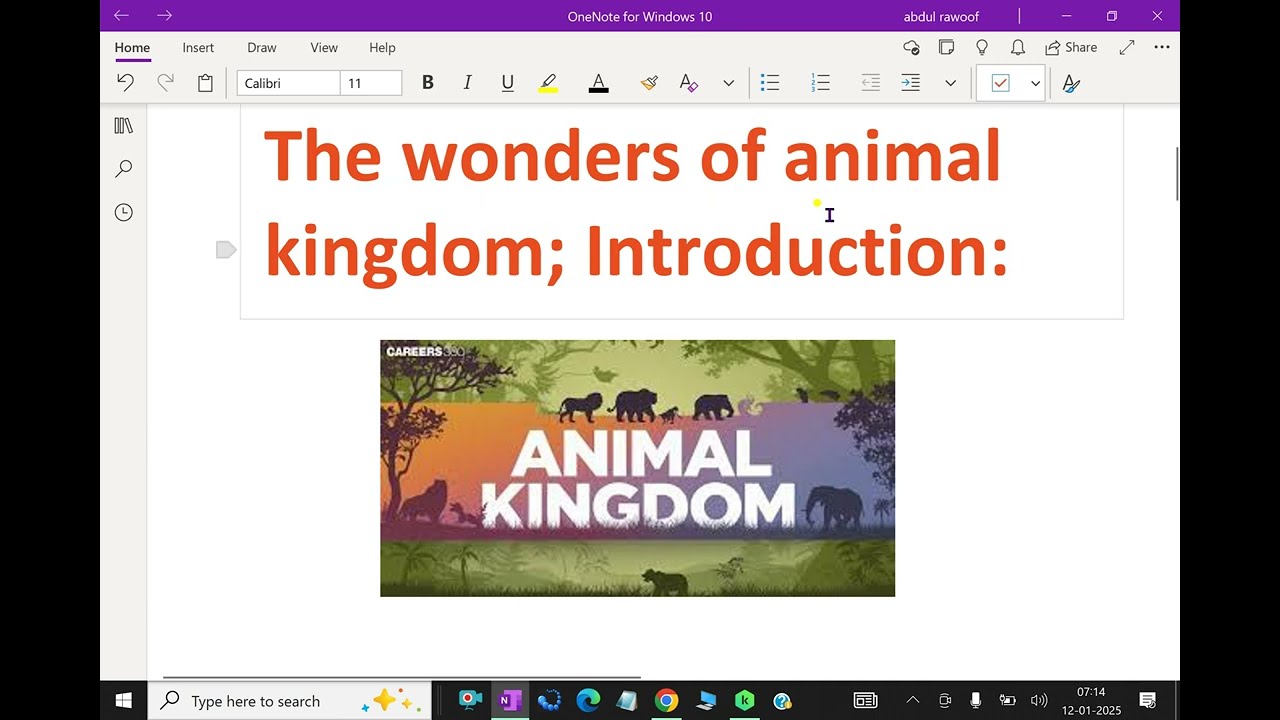Open the Calibri font name box

[x=288, y=83]
